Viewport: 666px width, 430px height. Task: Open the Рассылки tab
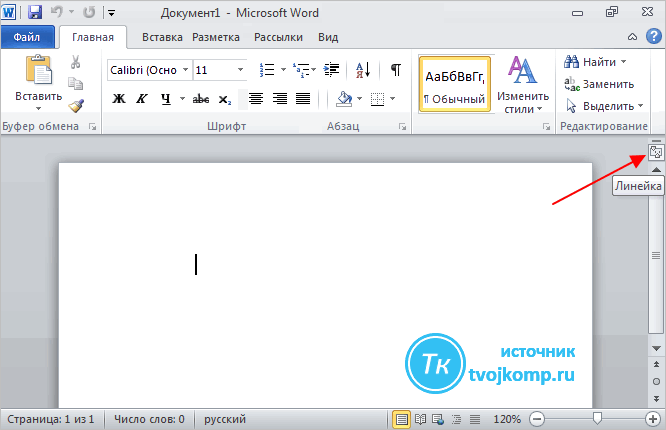pyautogui.click(x=278, y=37)
